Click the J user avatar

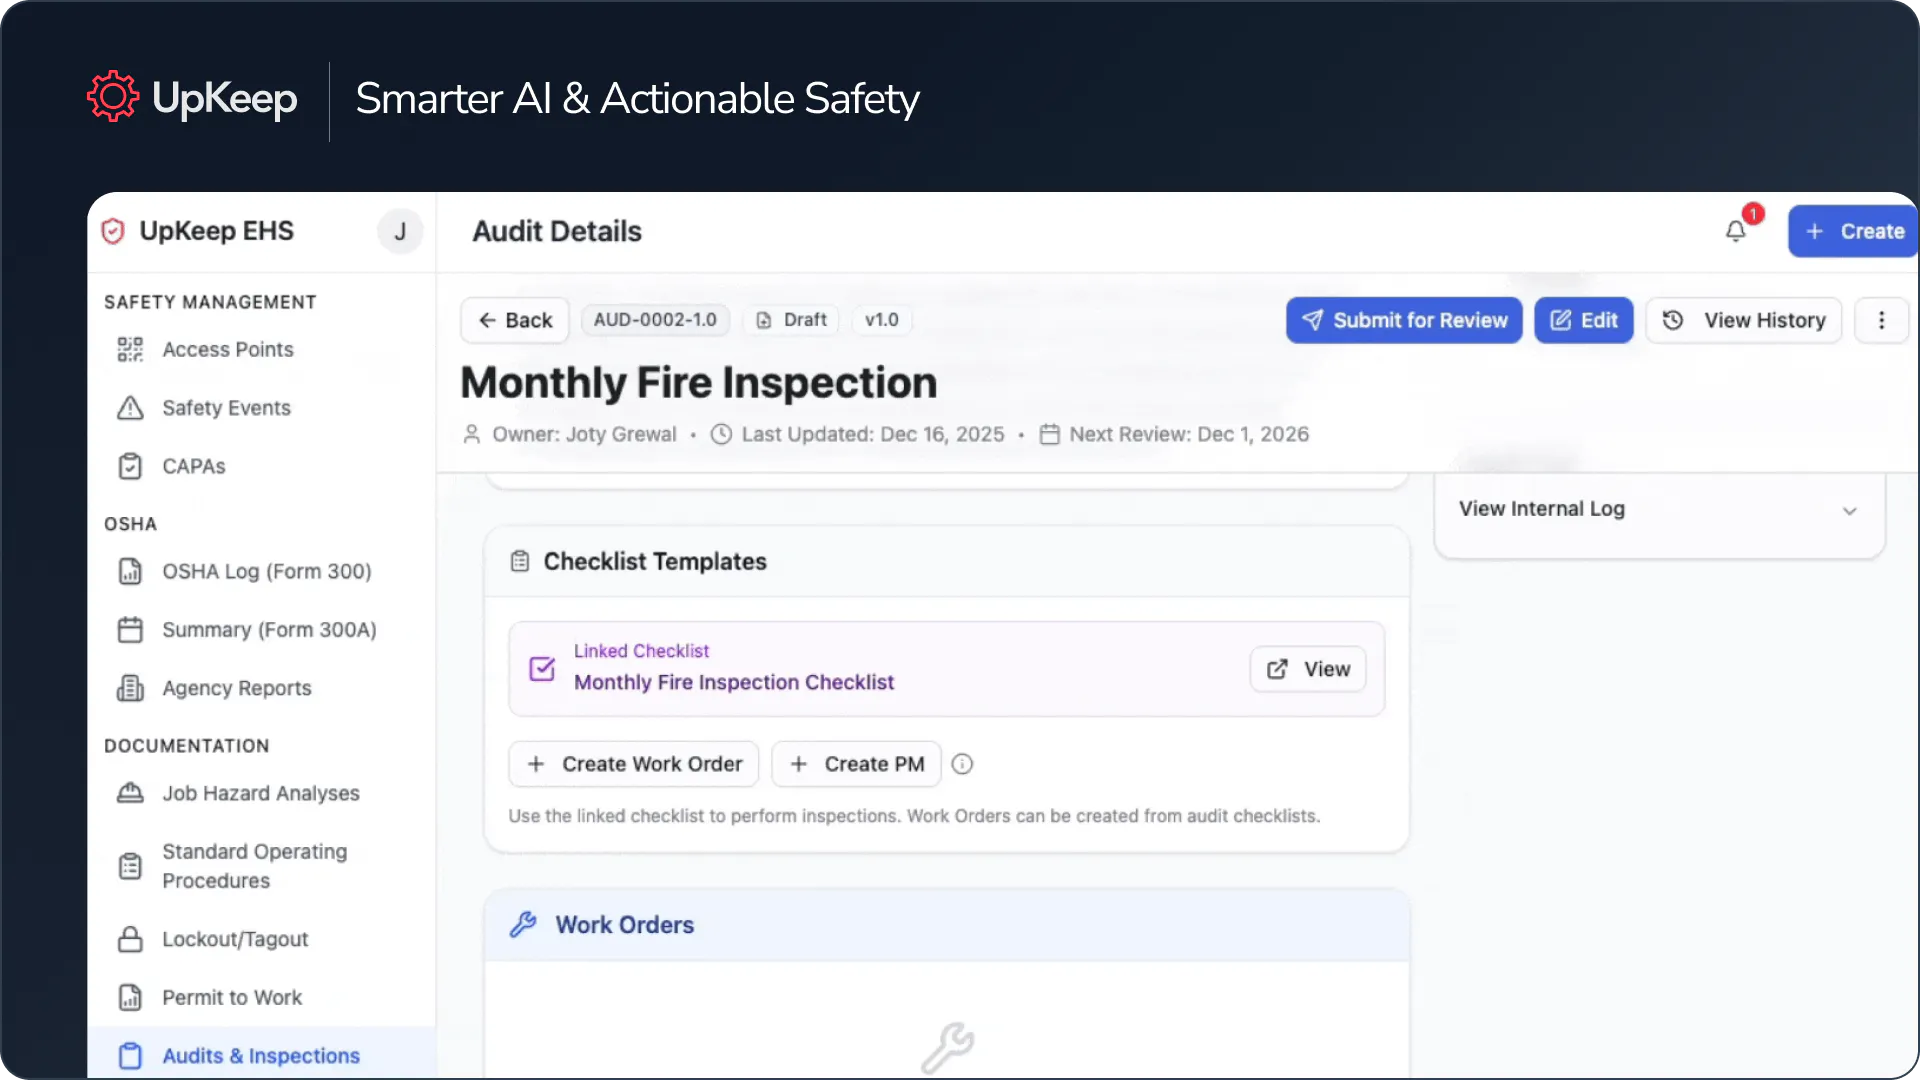(x=400, y=231)
